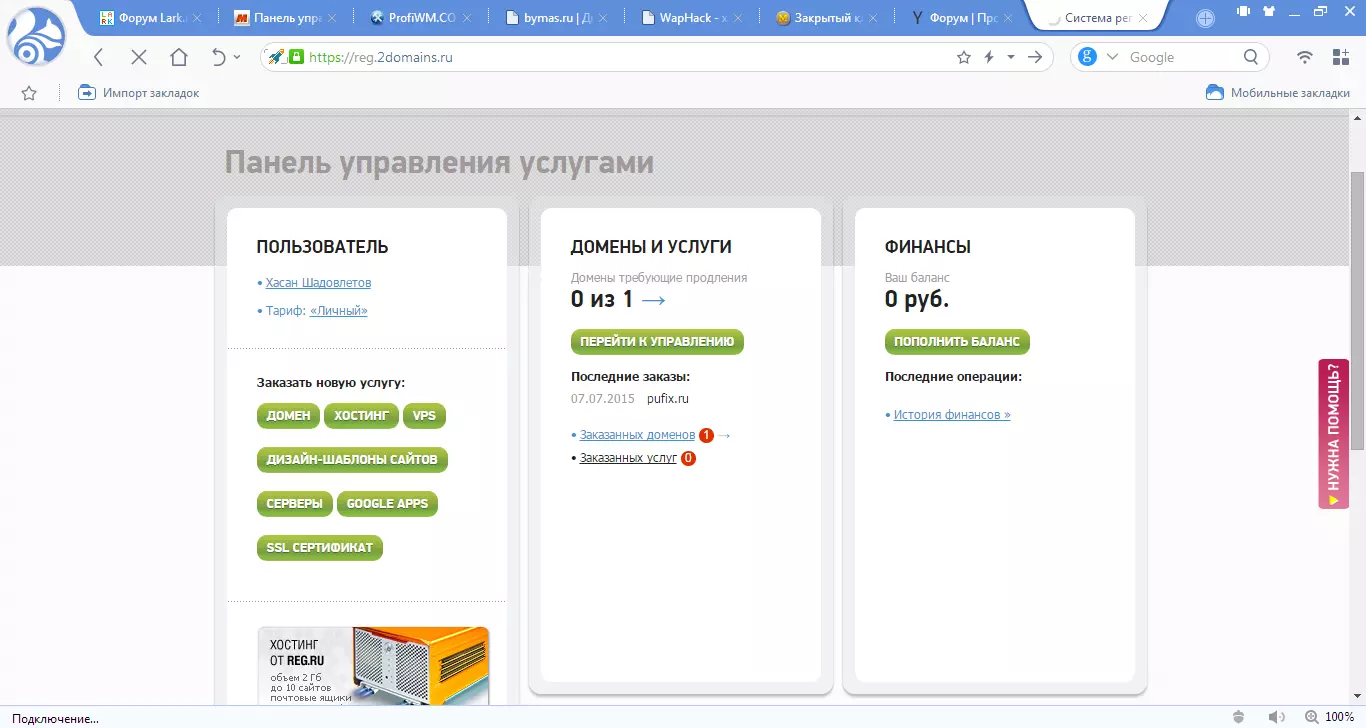Go to the browser home page icon

point(179,57)
